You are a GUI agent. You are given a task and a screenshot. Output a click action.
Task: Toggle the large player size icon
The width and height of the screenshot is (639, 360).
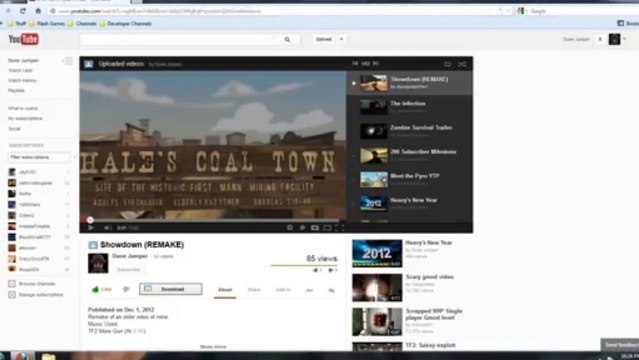click(327, 227)
